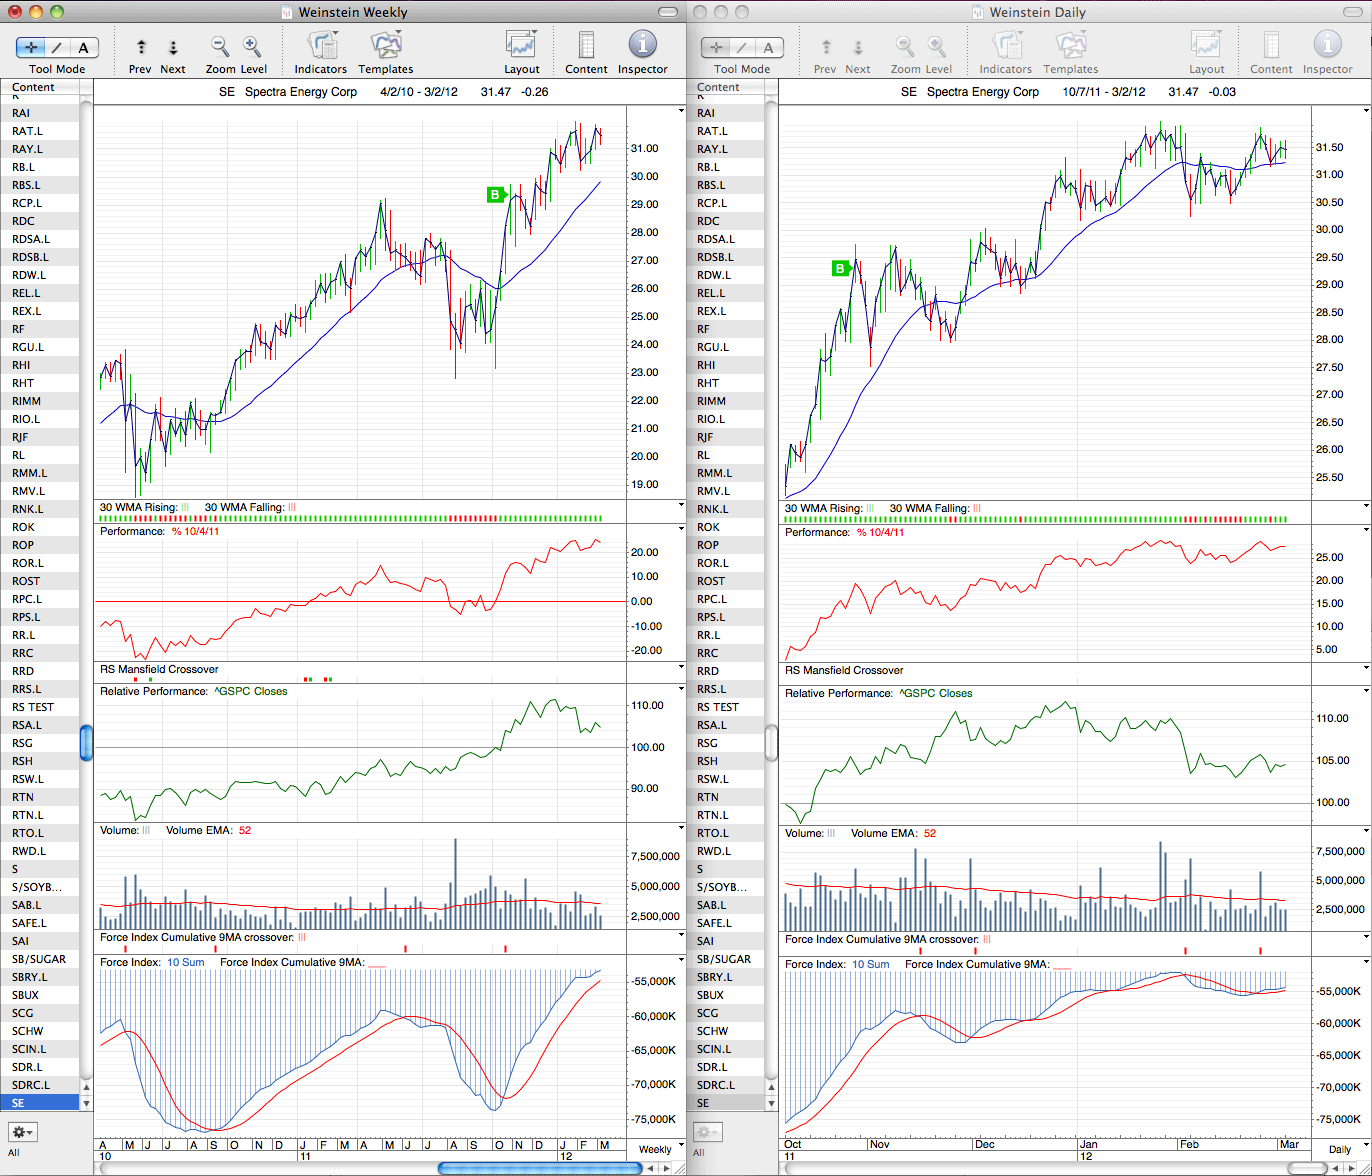Click Weekly content list vertical scroll thumb
The height and width of the screenshot is (1176, 1372).
pyautogui.click(x=86, y=742)
